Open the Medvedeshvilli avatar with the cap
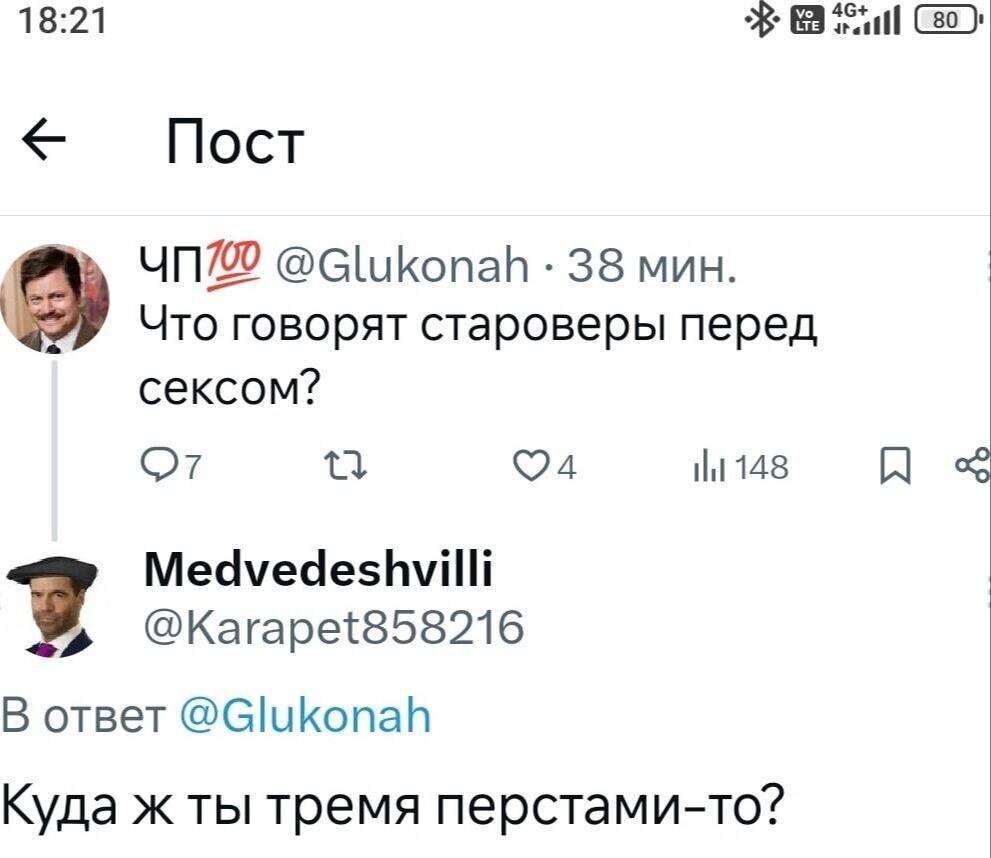991x858 pixels. click(57, 606)
